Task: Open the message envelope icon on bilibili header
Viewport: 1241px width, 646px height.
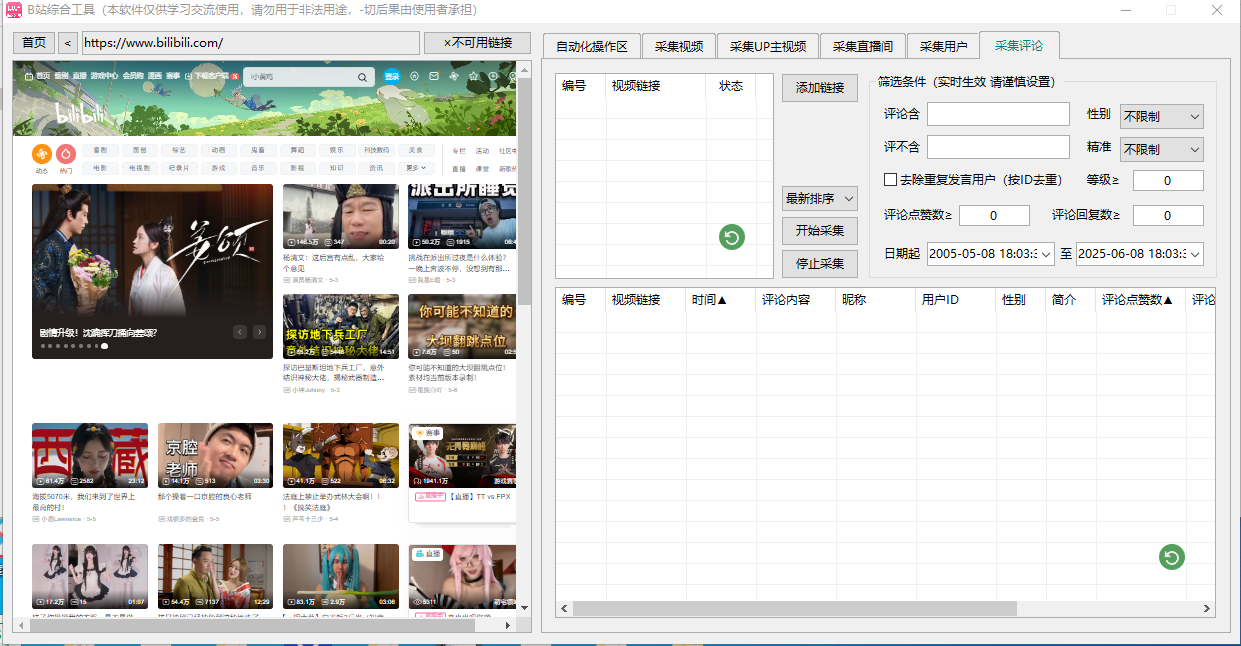Action: [x=434, y=76]
